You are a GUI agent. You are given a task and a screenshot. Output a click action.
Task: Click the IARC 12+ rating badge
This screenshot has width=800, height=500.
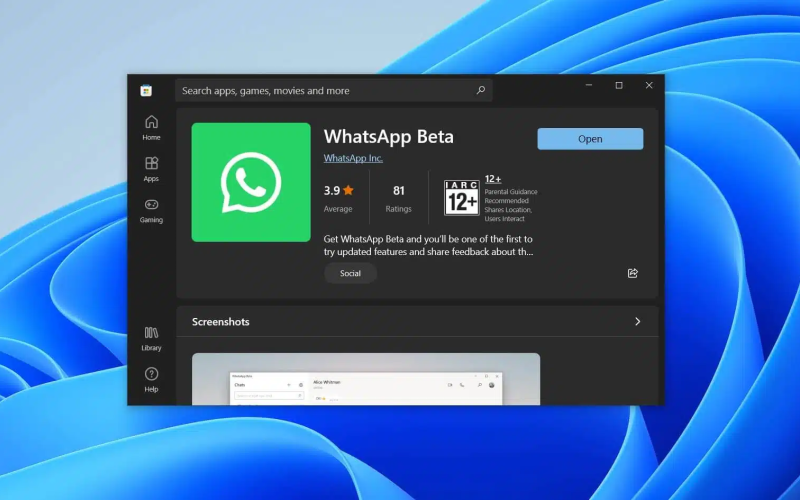461,199
